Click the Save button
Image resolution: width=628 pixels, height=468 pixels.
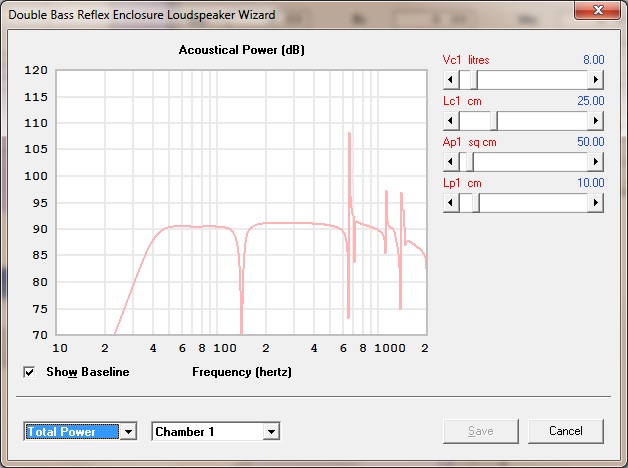481,431
